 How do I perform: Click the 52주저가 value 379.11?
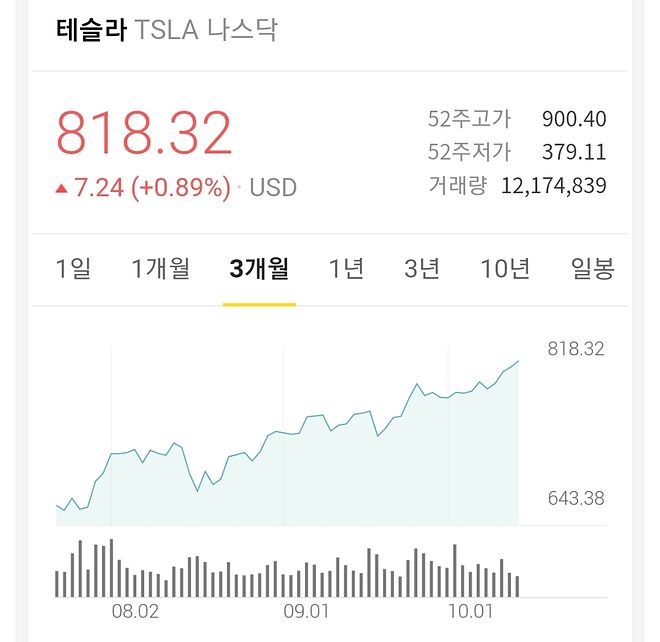pos(574,152)
